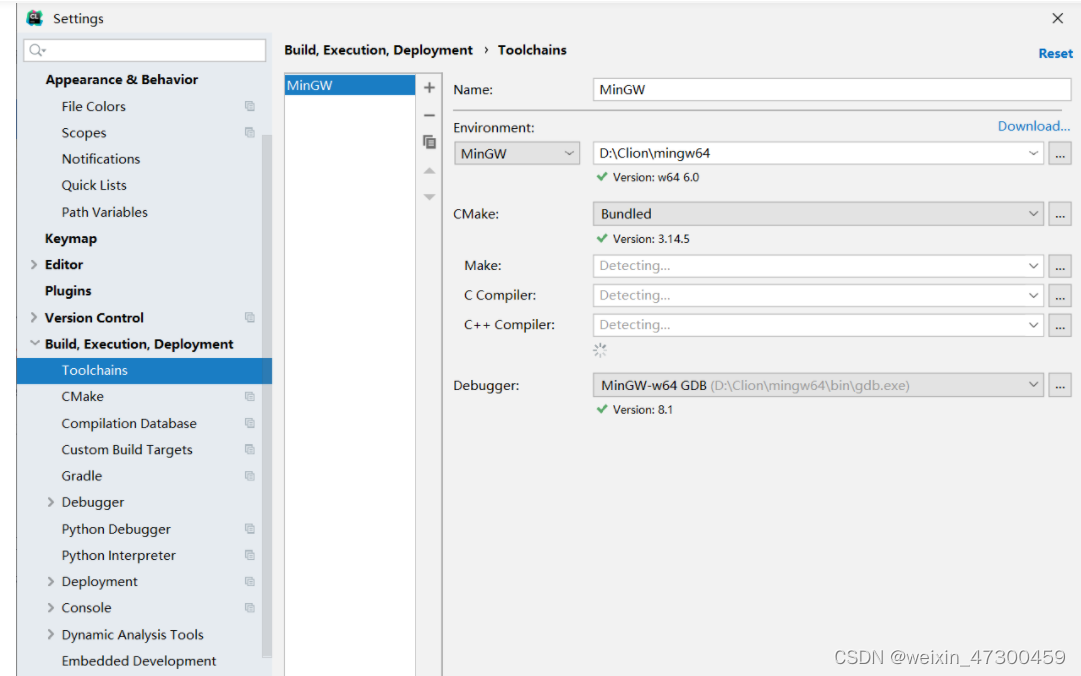1081x676 pixels.
Task: Click the project-level icon beside Gradle
Action: click(x=250, y=475)
